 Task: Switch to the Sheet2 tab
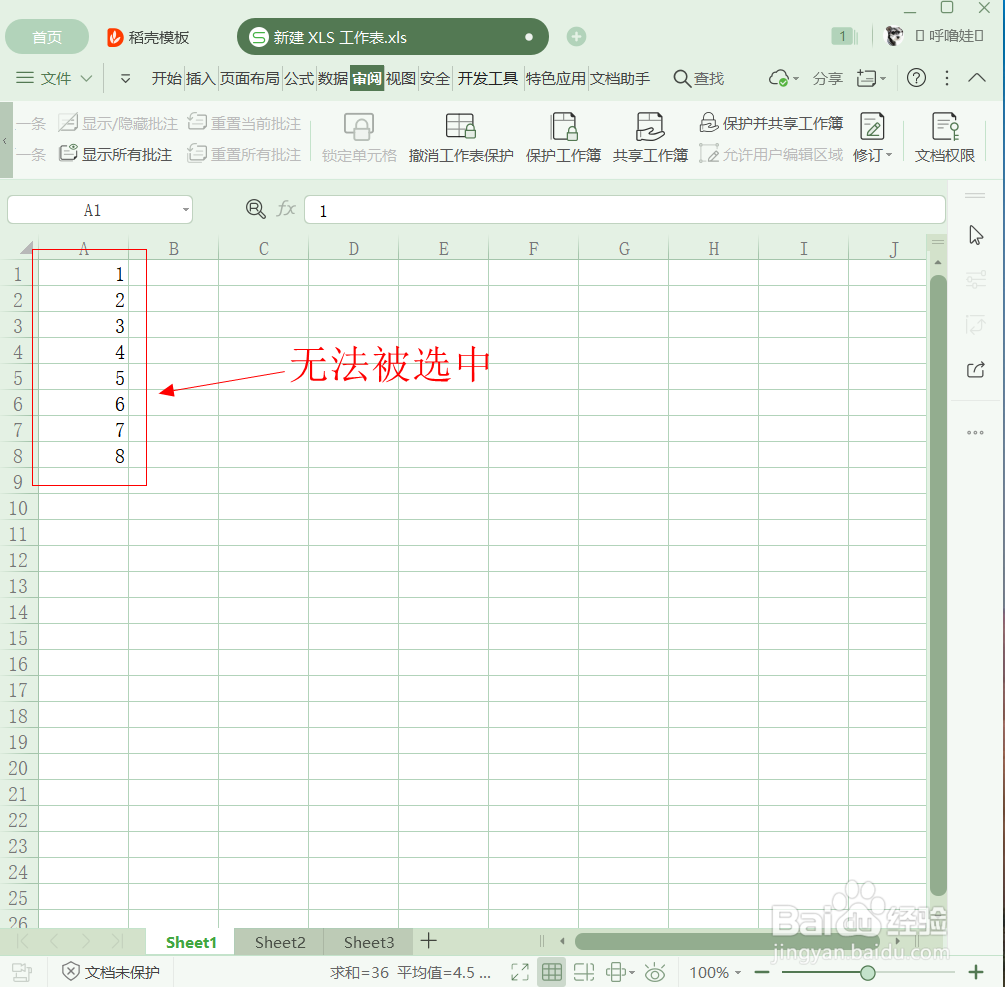(x=280, y=941)
